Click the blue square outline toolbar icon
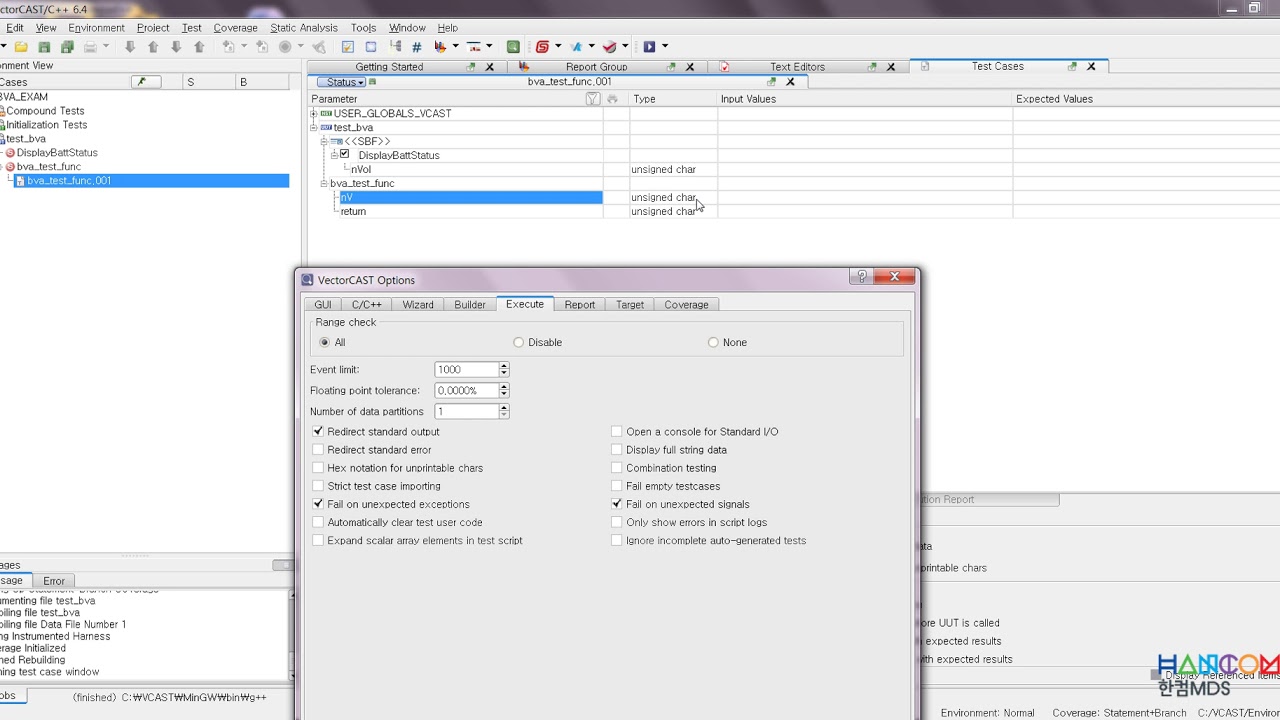 pyautogui.click(x=371, y=47)
